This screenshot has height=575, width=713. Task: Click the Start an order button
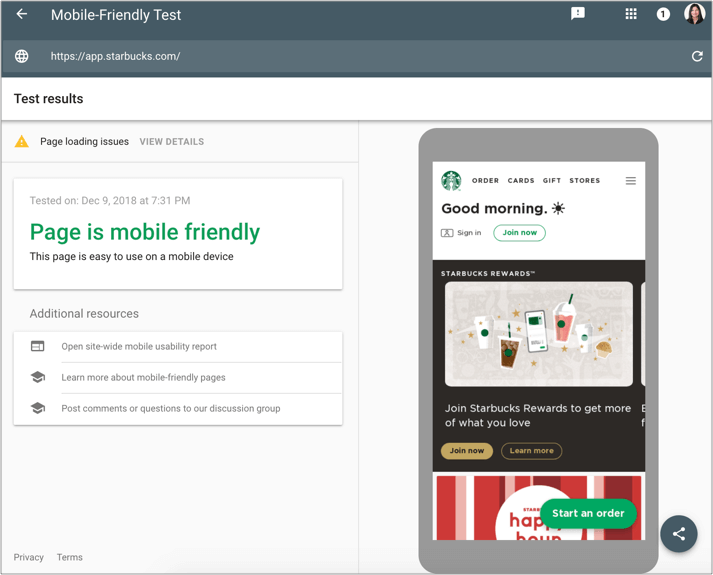tap(588, 513)
